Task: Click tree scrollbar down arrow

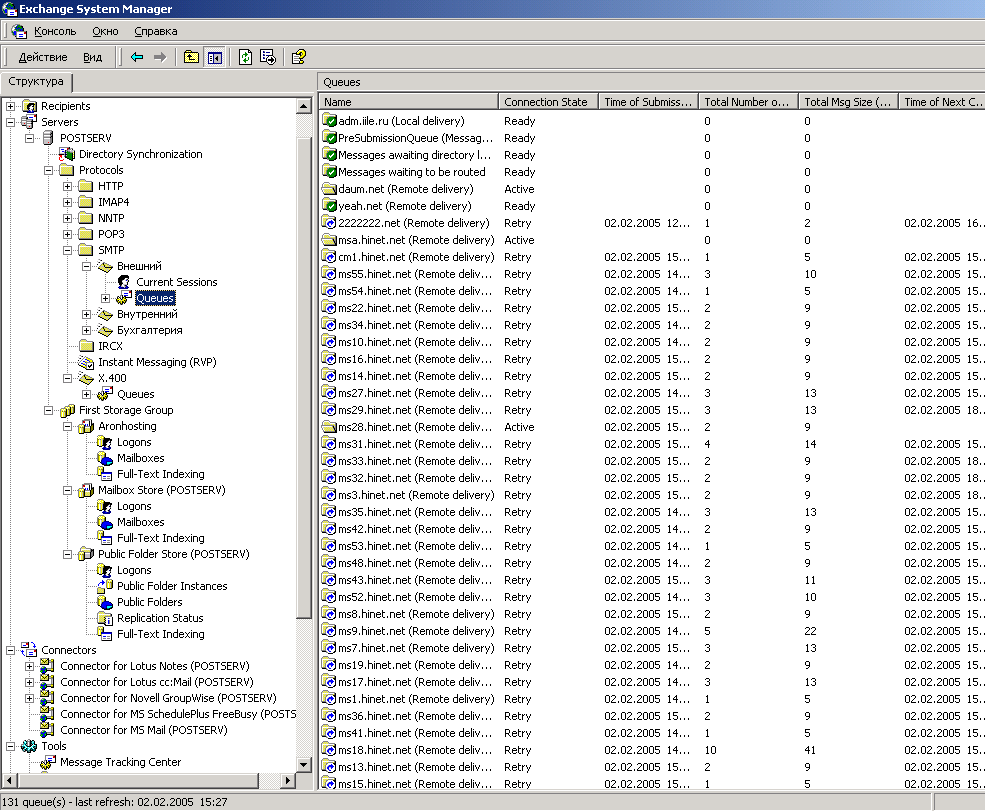Action: [x=304, y=765]
